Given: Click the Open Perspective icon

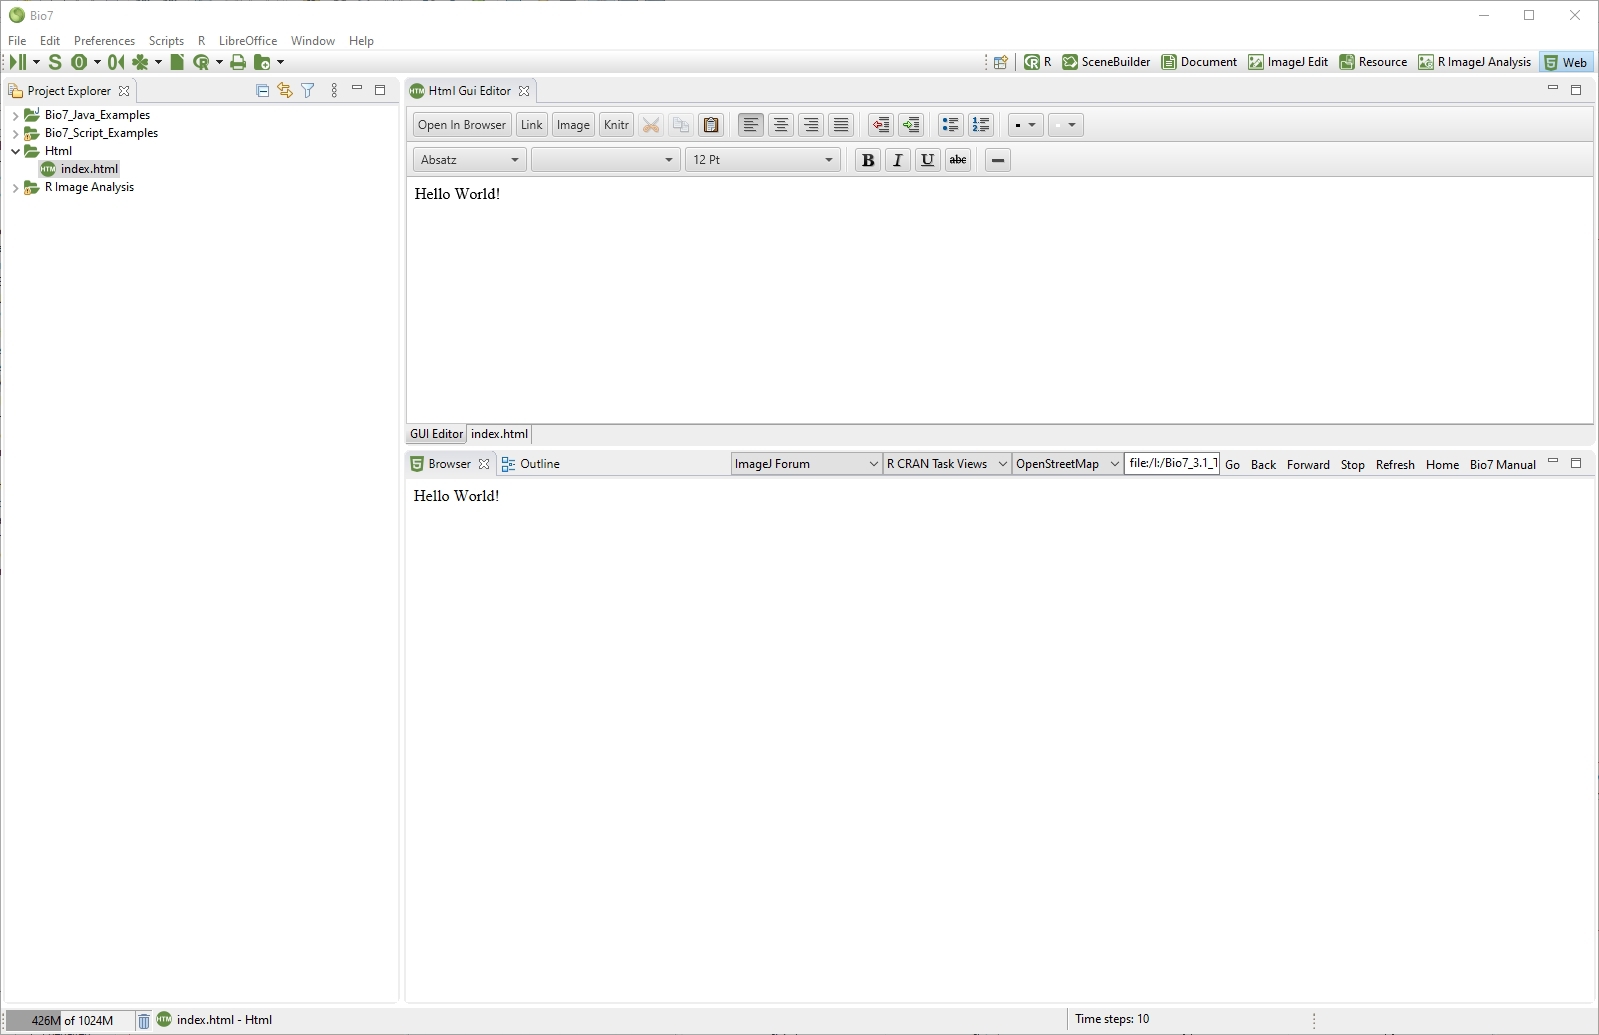Looking at the screenshot, I should [1000, 62].
